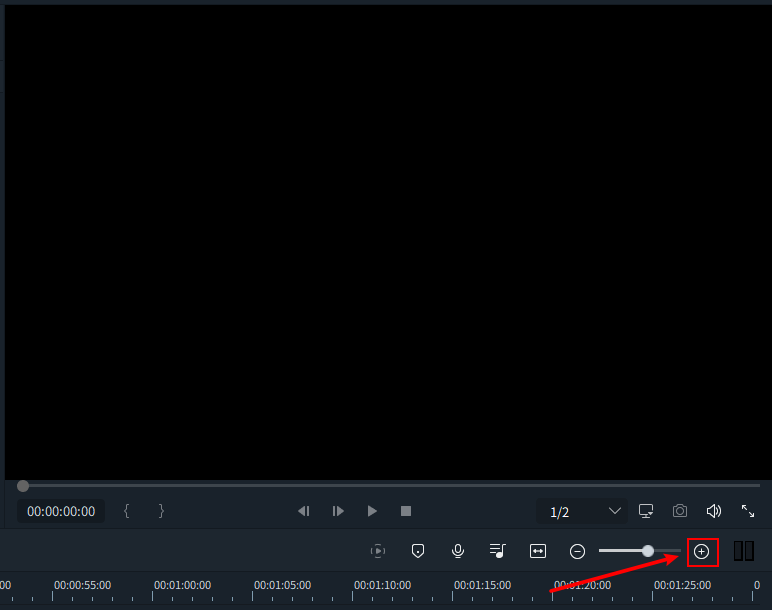Open the 1/2 playback quality dropdown

tap(582, 512)
